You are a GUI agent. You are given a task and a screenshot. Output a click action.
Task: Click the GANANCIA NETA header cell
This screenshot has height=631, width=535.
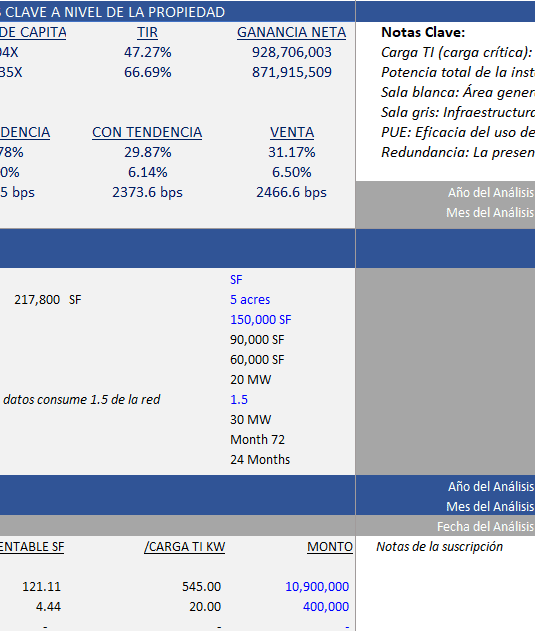coord(291,32)
